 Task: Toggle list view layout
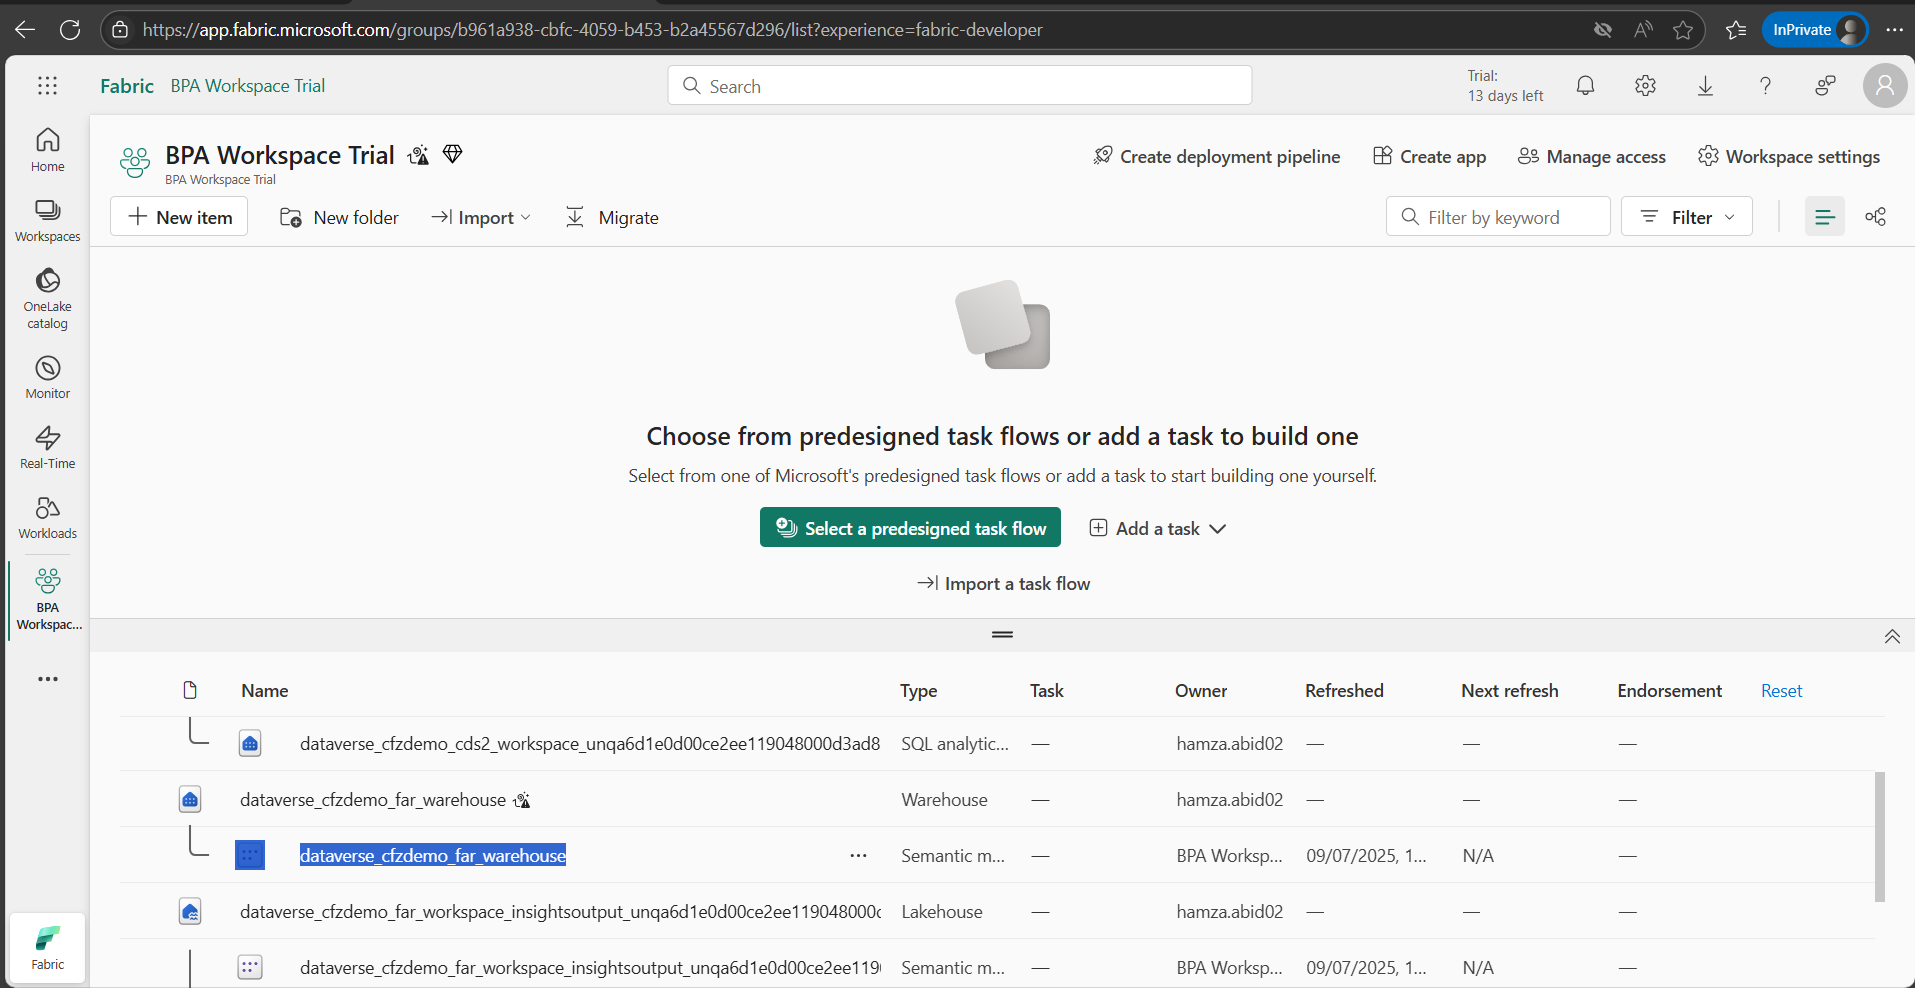[1824, 217]
